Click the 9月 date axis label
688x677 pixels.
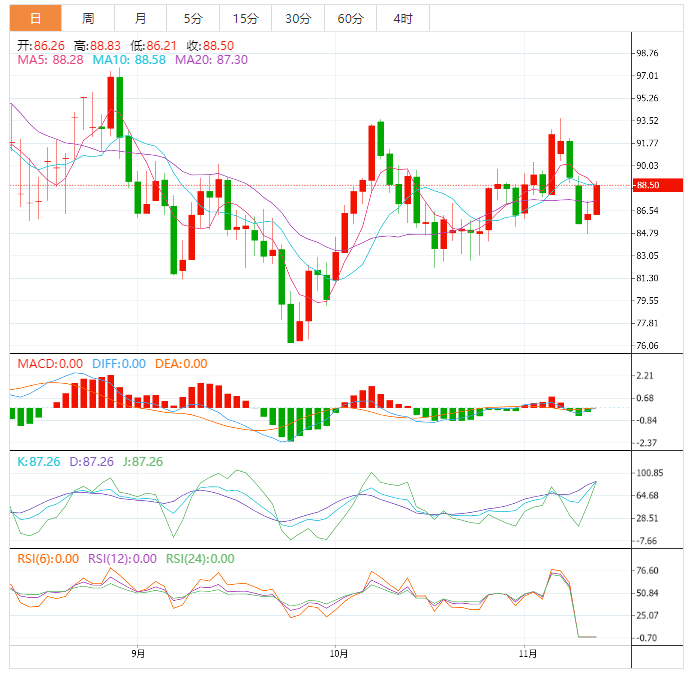[138, 654]
